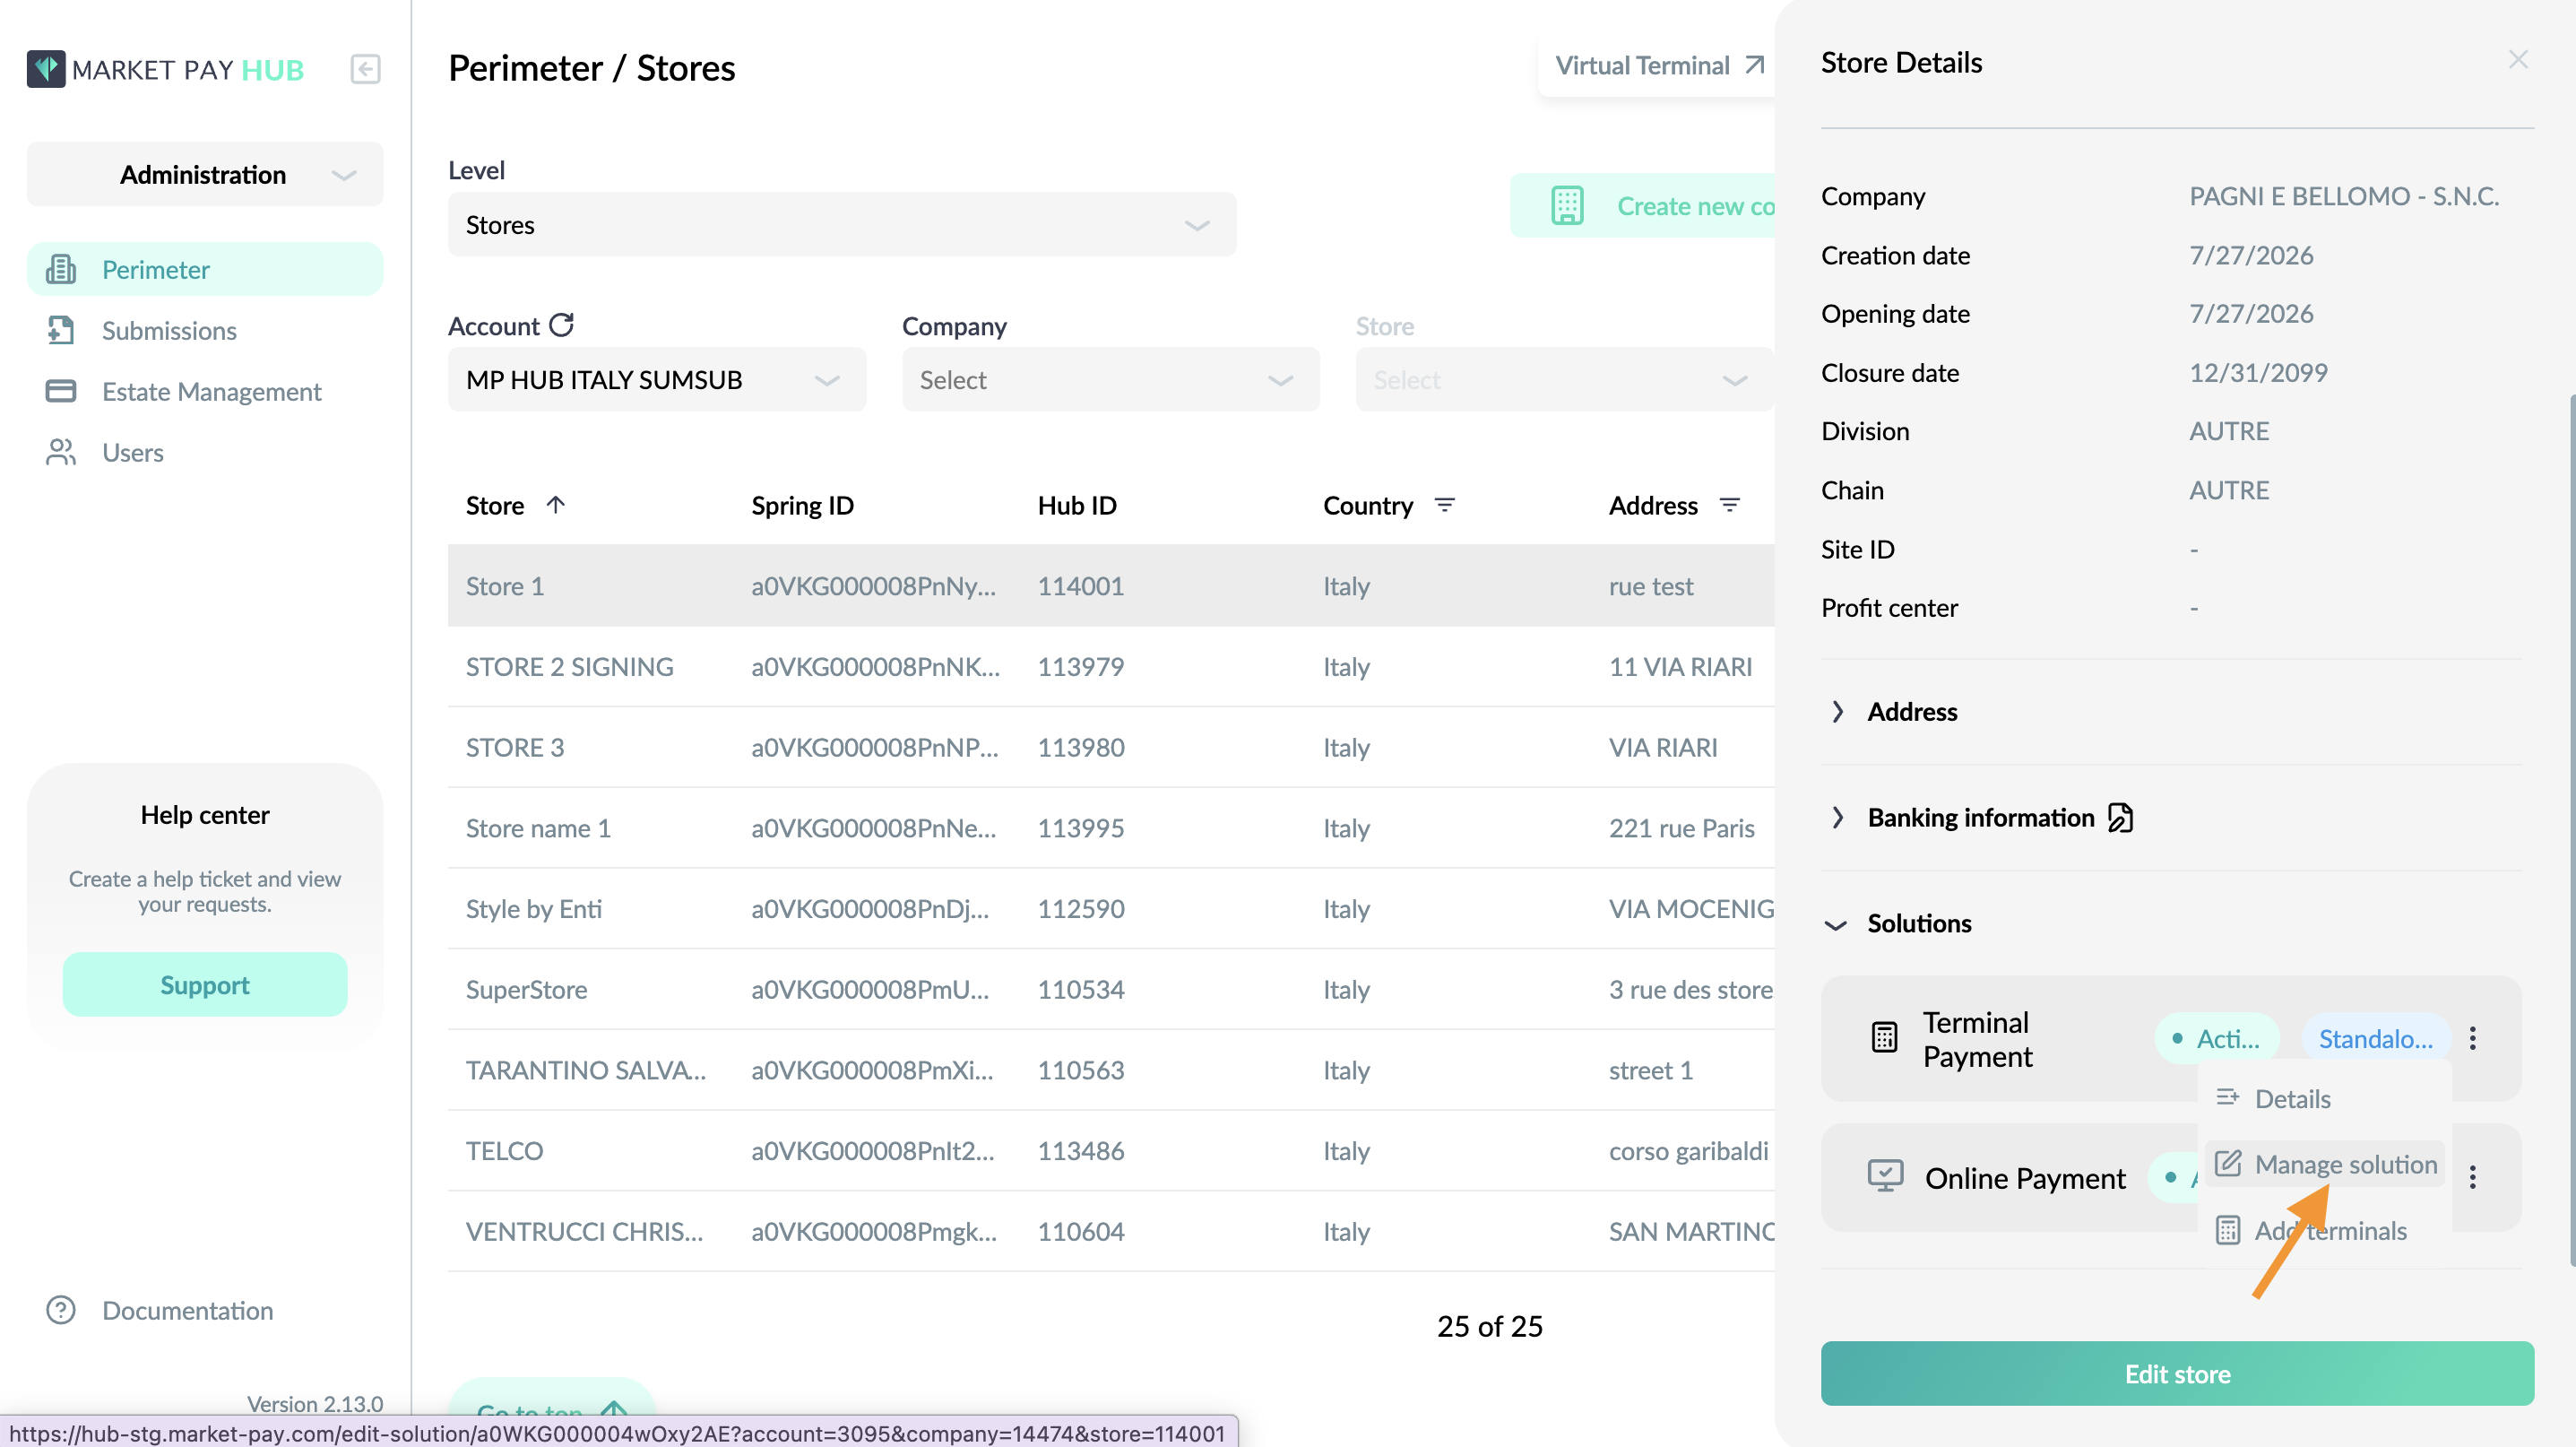2576x1447 pixels.
Task: Click the Virtual Terminal external arrow icon
Action: click(x=1755, y=65)
